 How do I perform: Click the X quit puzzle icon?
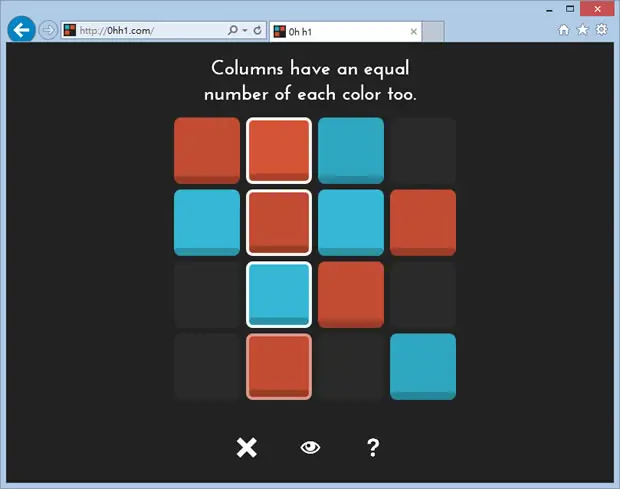pyautogui.click(x=247, y=448)
